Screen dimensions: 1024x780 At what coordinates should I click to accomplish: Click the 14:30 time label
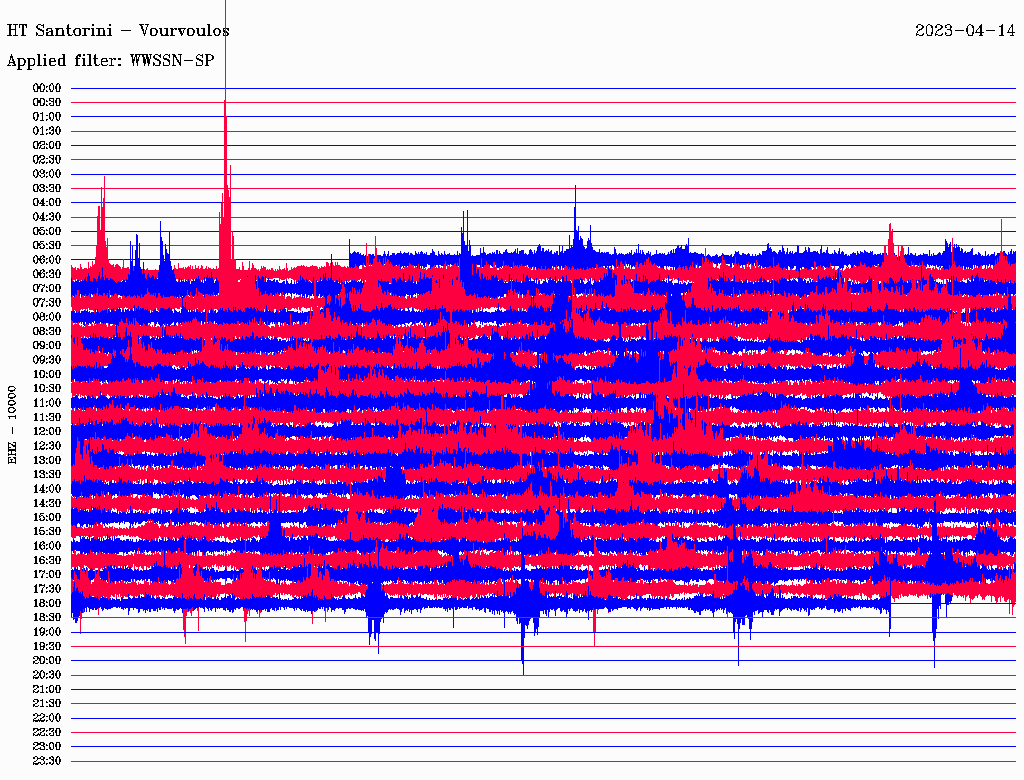(47, 503)
